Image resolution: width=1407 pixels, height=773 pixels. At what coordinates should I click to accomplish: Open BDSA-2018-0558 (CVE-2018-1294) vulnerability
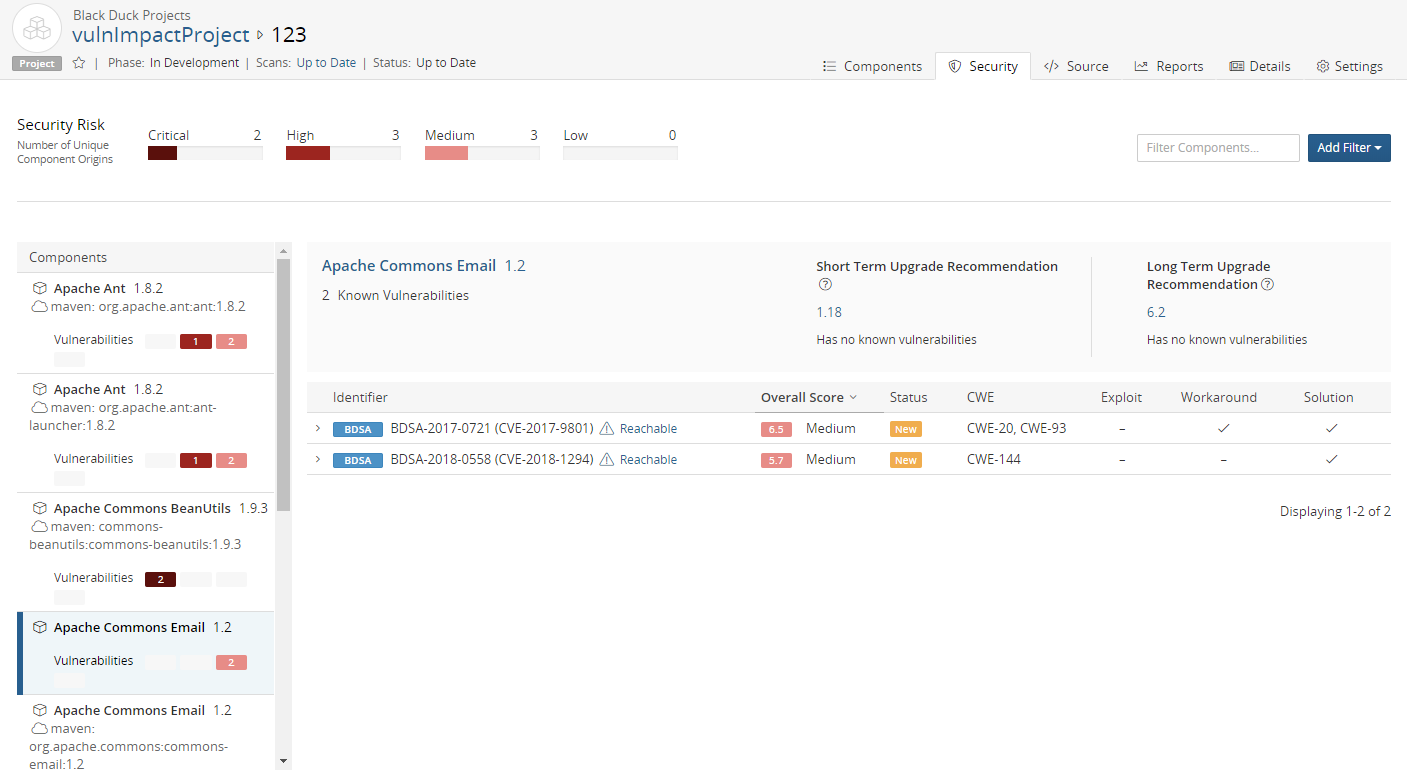(492, 460)
